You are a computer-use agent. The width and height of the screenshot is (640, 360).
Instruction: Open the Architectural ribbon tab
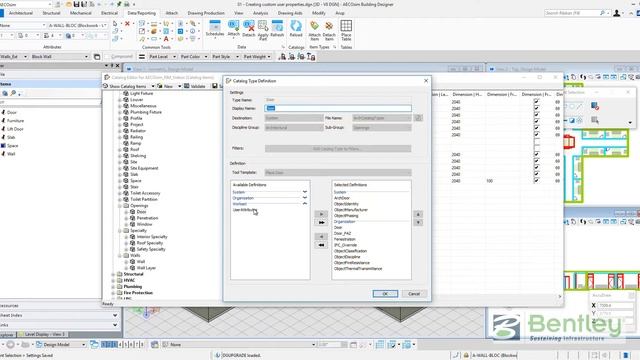[21, 13]
